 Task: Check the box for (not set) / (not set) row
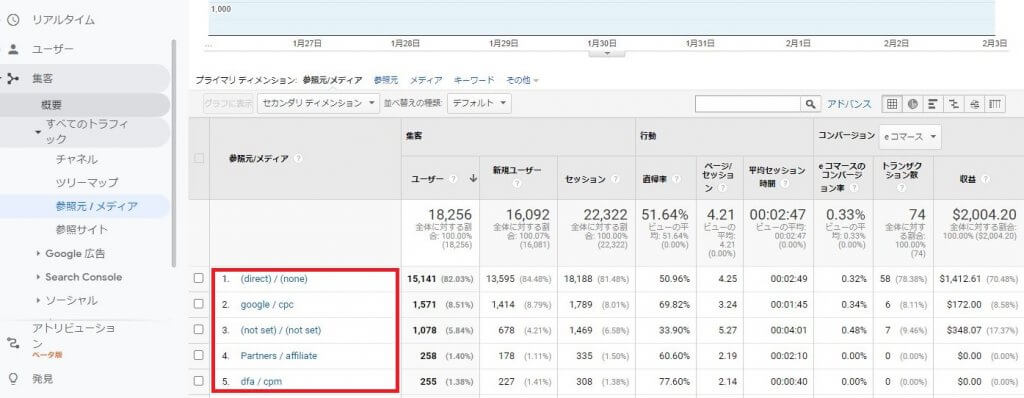[199, 330]
